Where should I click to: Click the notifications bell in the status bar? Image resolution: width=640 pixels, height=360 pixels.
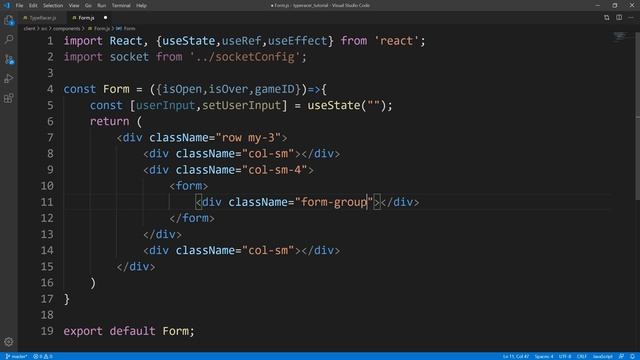coord(632,356)
